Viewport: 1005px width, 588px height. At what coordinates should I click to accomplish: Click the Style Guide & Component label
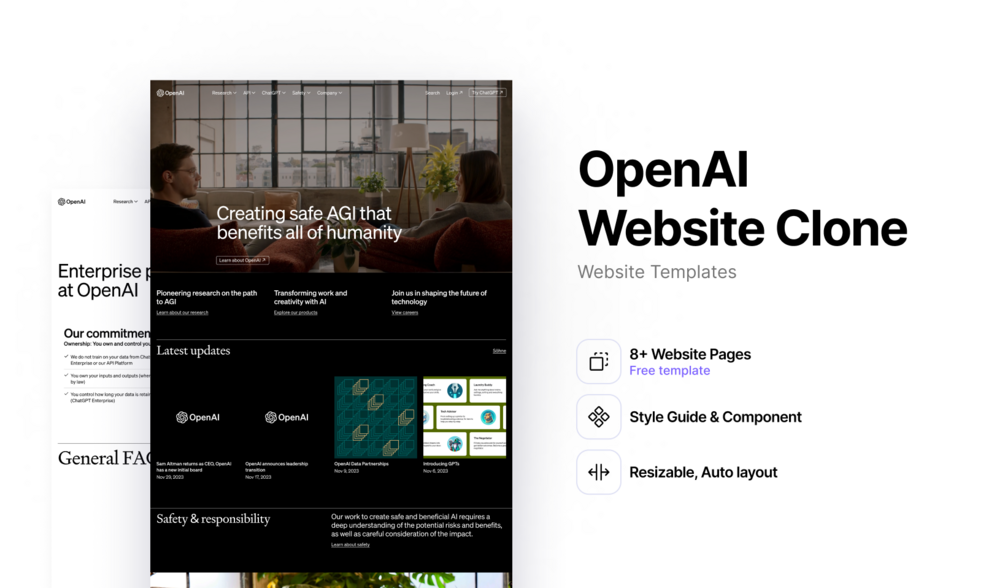tap(715, 417)
